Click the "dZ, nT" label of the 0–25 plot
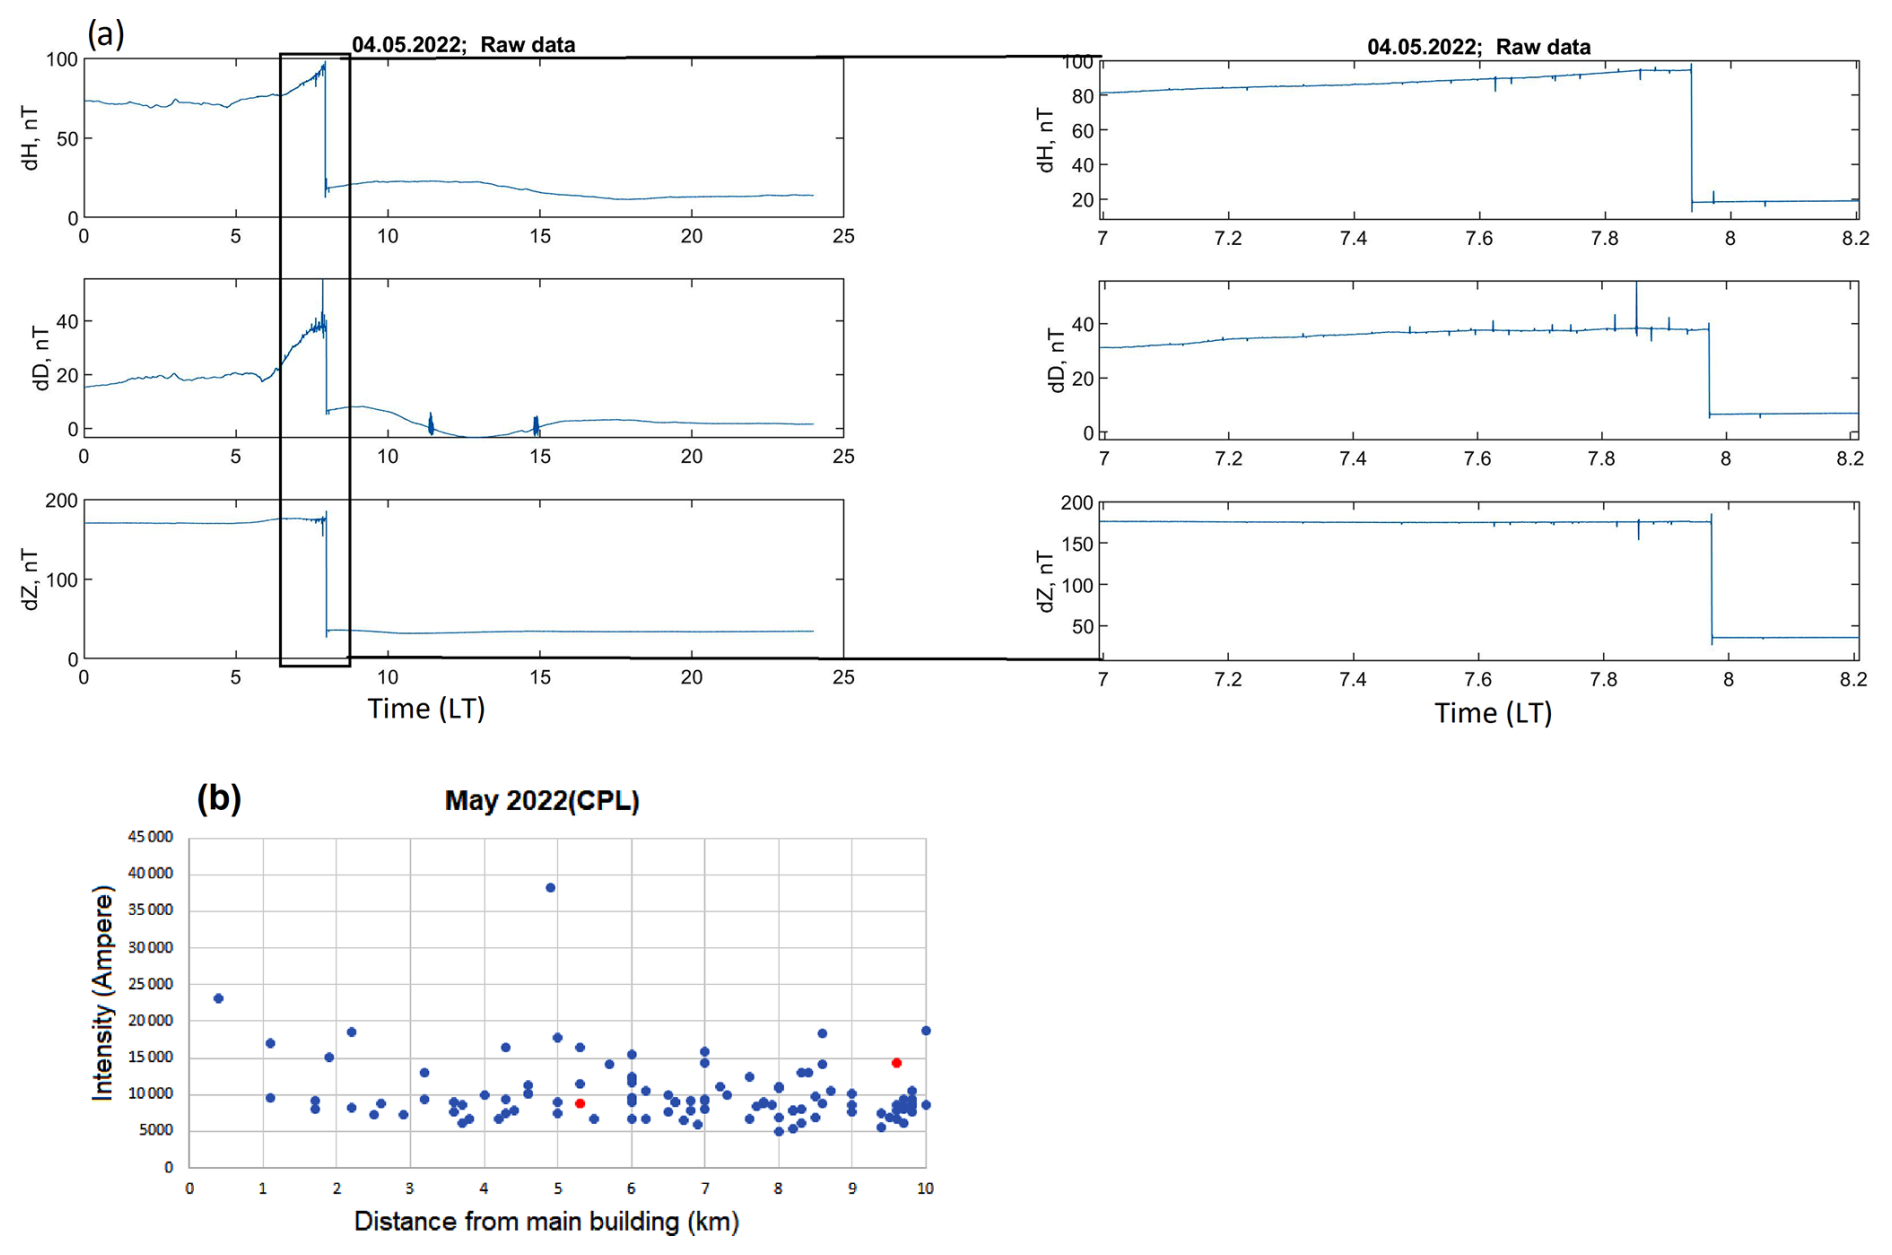Screen dimensions: 1892x1255 click(x=31, y=579)
